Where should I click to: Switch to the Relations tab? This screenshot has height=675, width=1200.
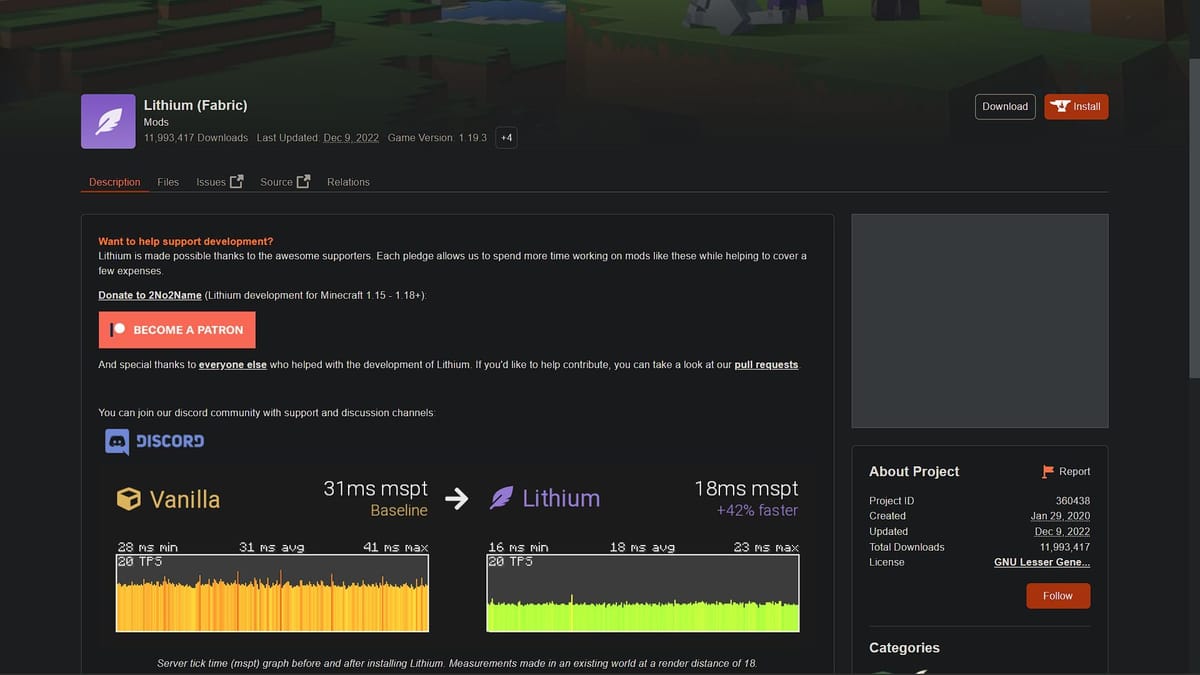(348, 182)
